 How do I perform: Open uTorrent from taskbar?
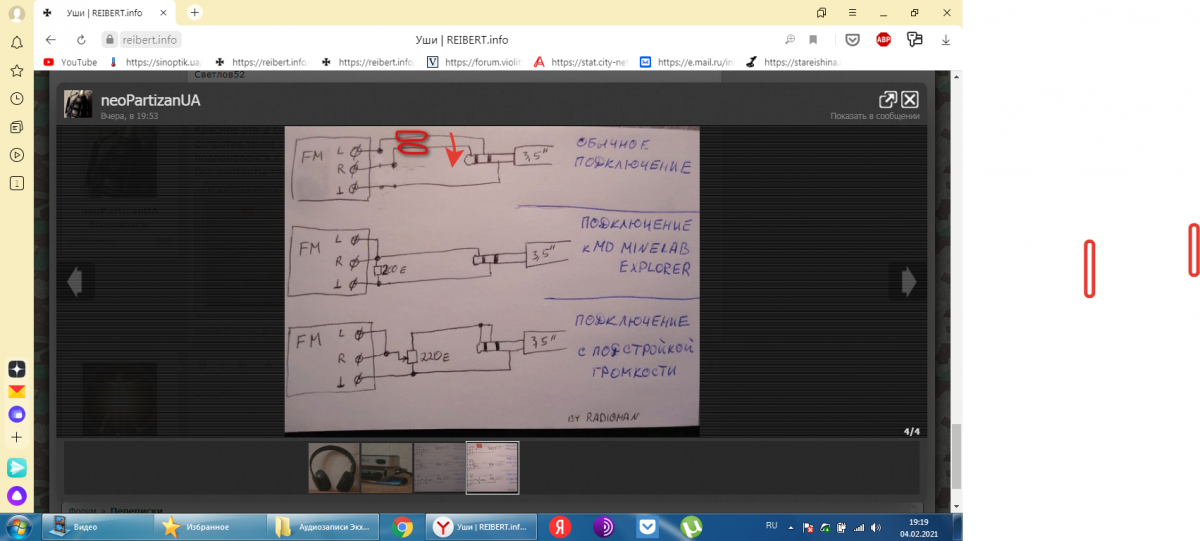[x=690, y=526]
